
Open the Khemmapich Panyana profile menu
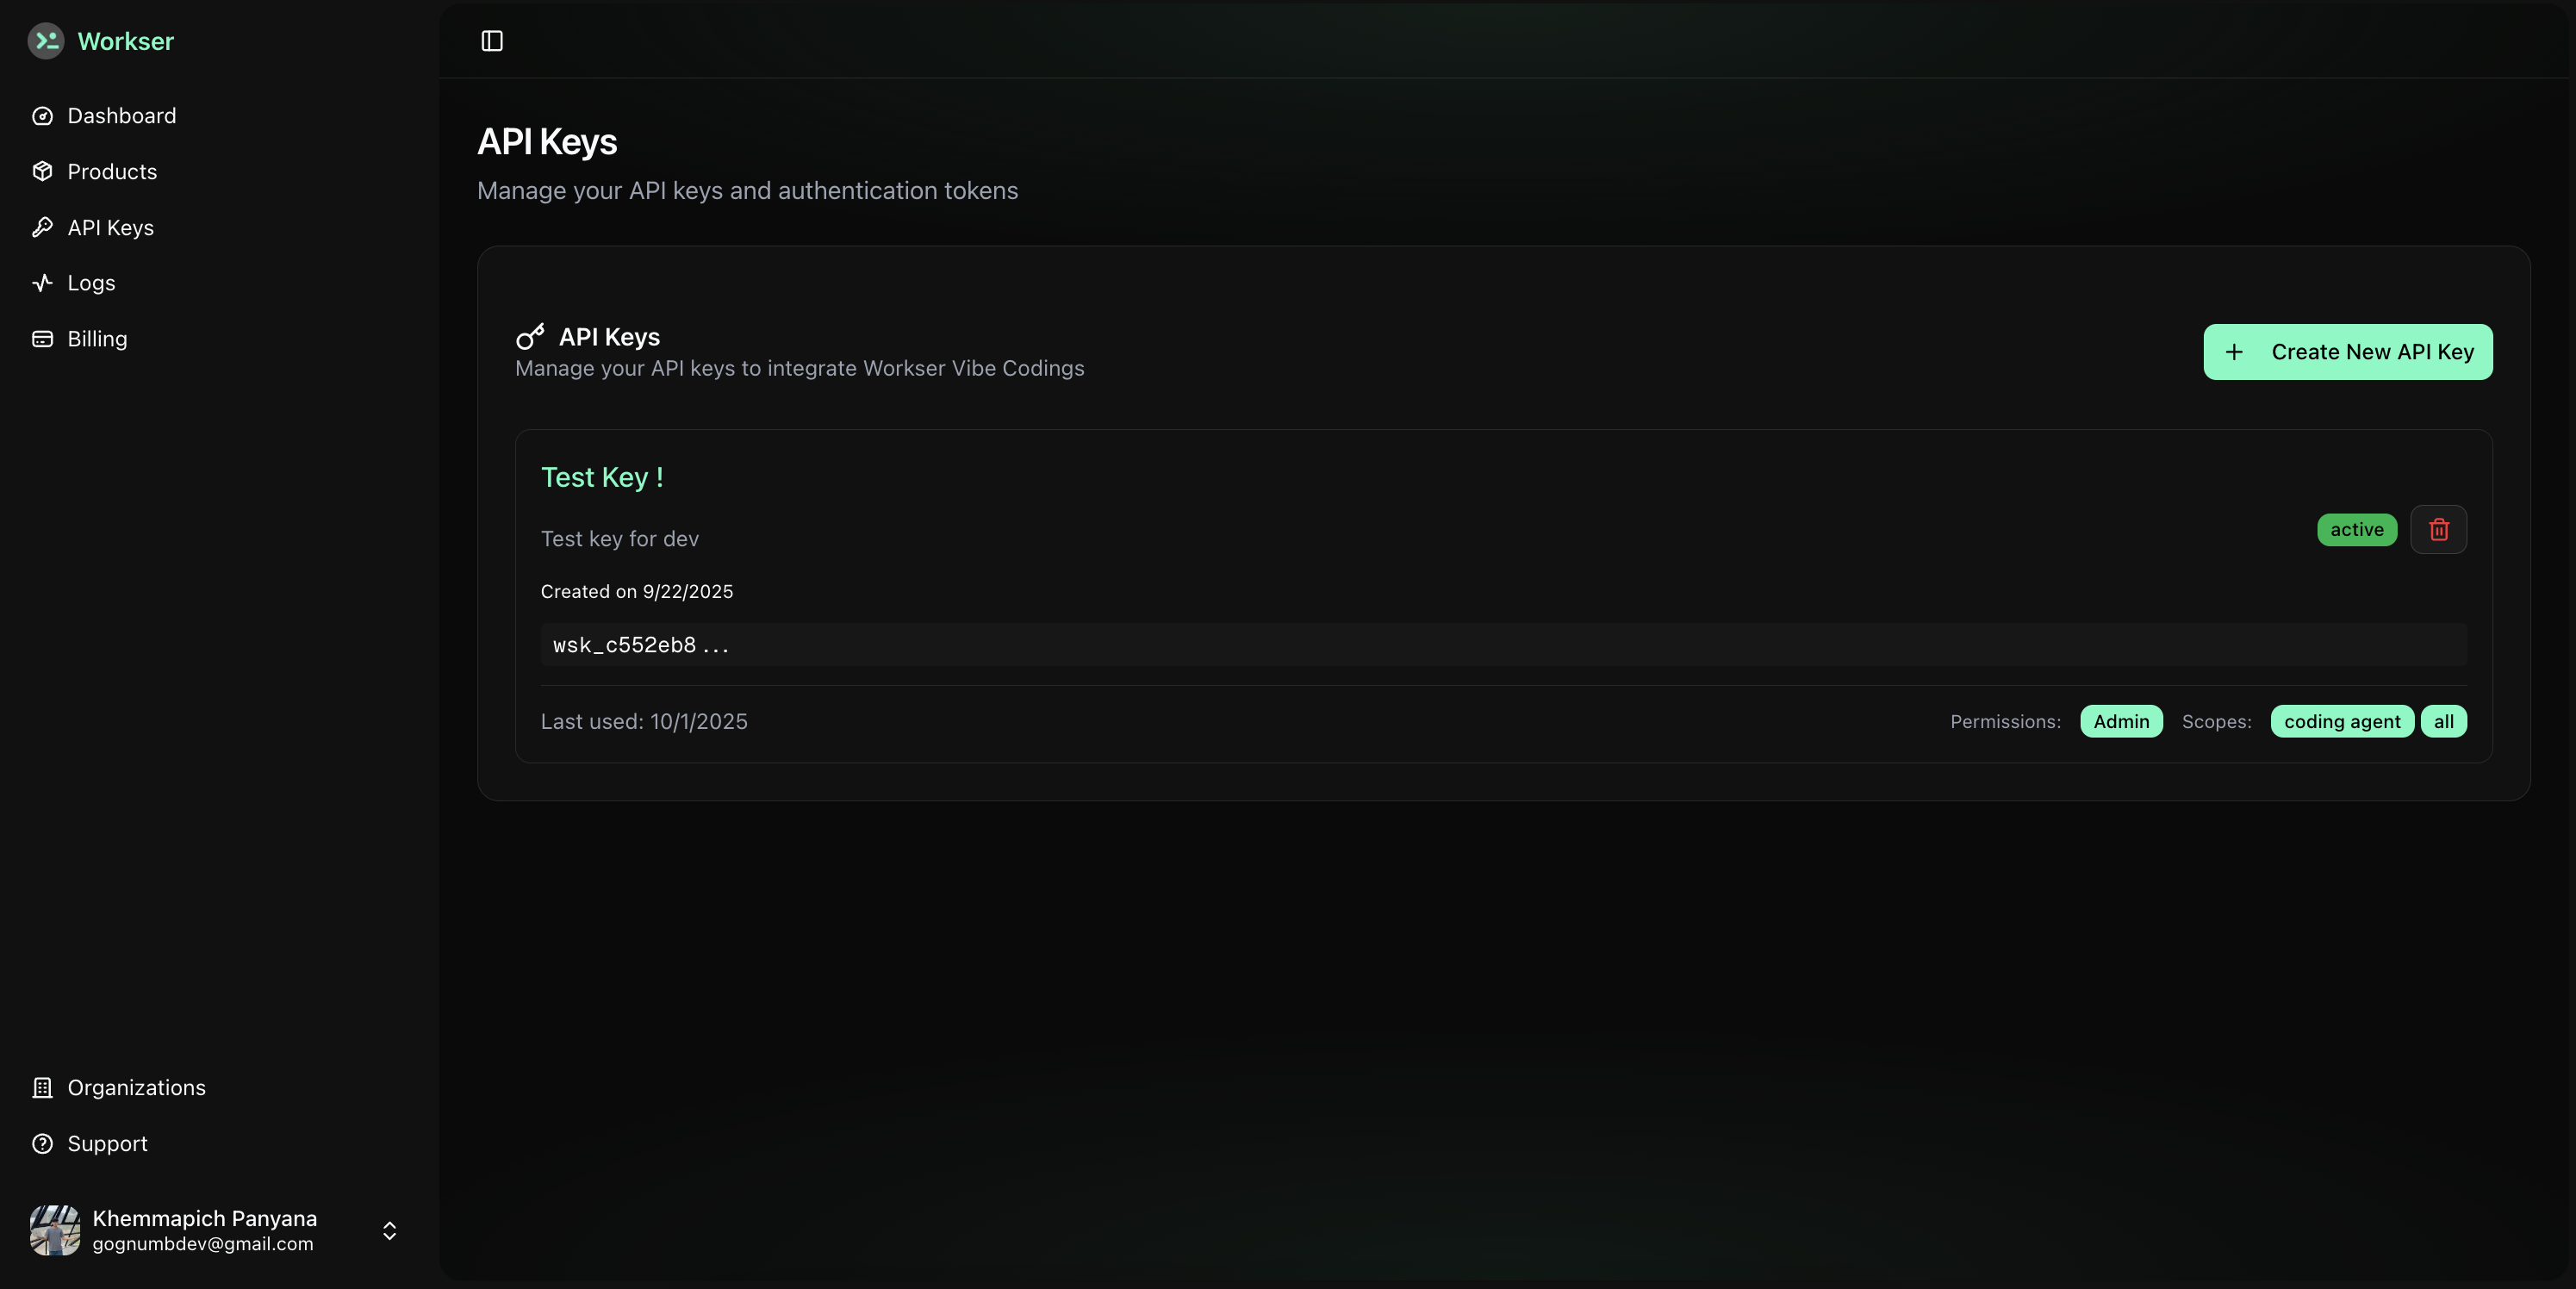[204, 1231]
